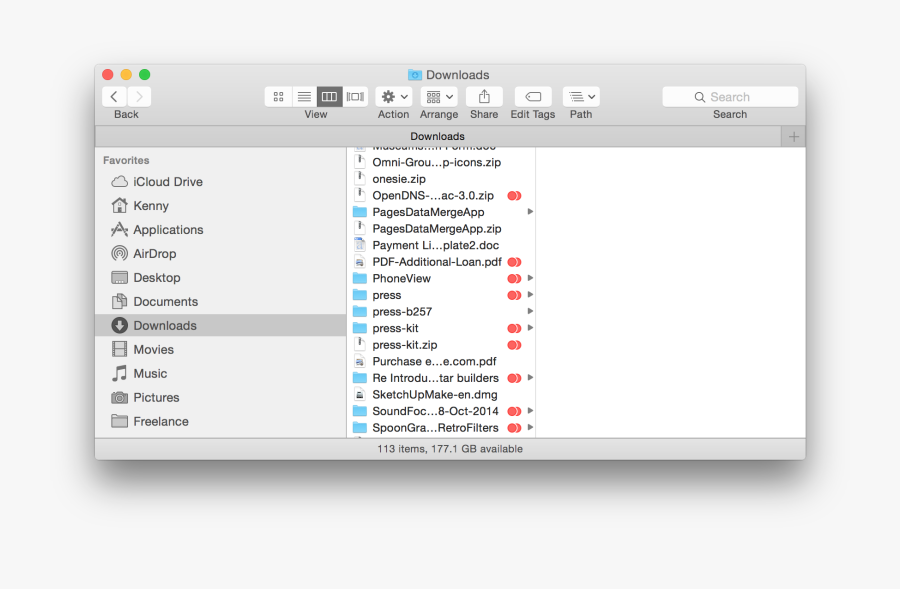Go back using the Back button
Image resolution: width=900 pixels, height=589 pixels.
click(113, 96)
